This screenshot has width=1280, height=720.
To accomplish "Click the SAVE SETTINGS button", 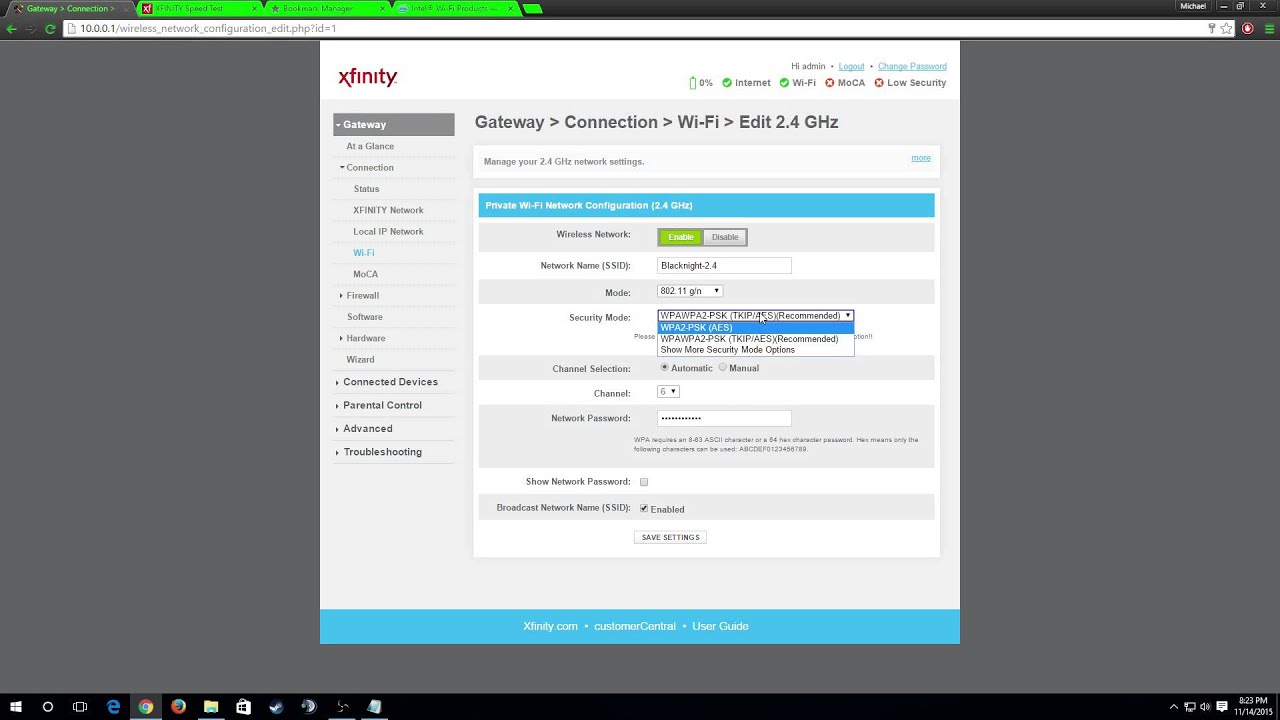I will pyautogui.click(x=670, y=538).
